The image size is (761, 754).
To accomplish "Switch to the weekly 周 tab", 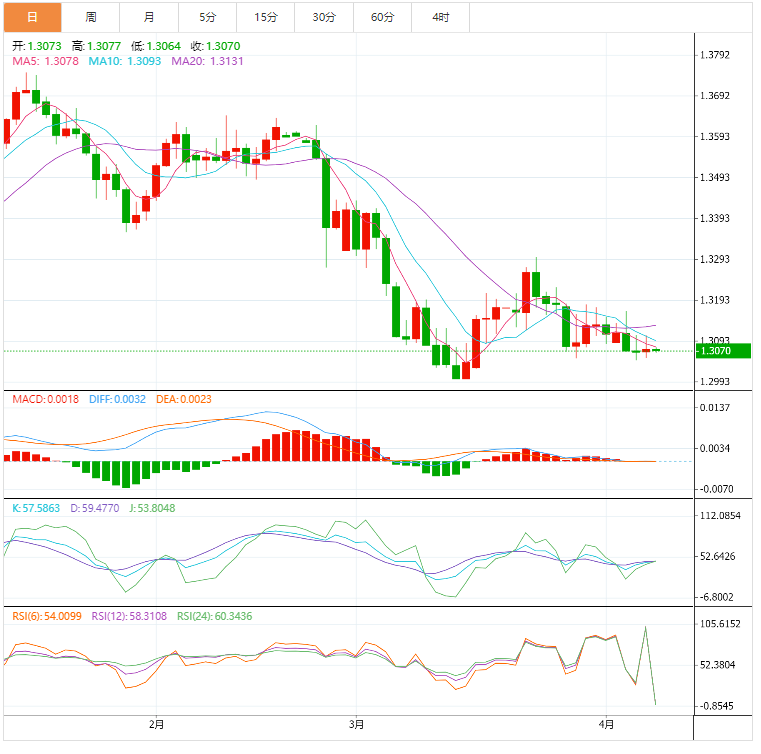I will pyautogui.click(x=91, y=17).
